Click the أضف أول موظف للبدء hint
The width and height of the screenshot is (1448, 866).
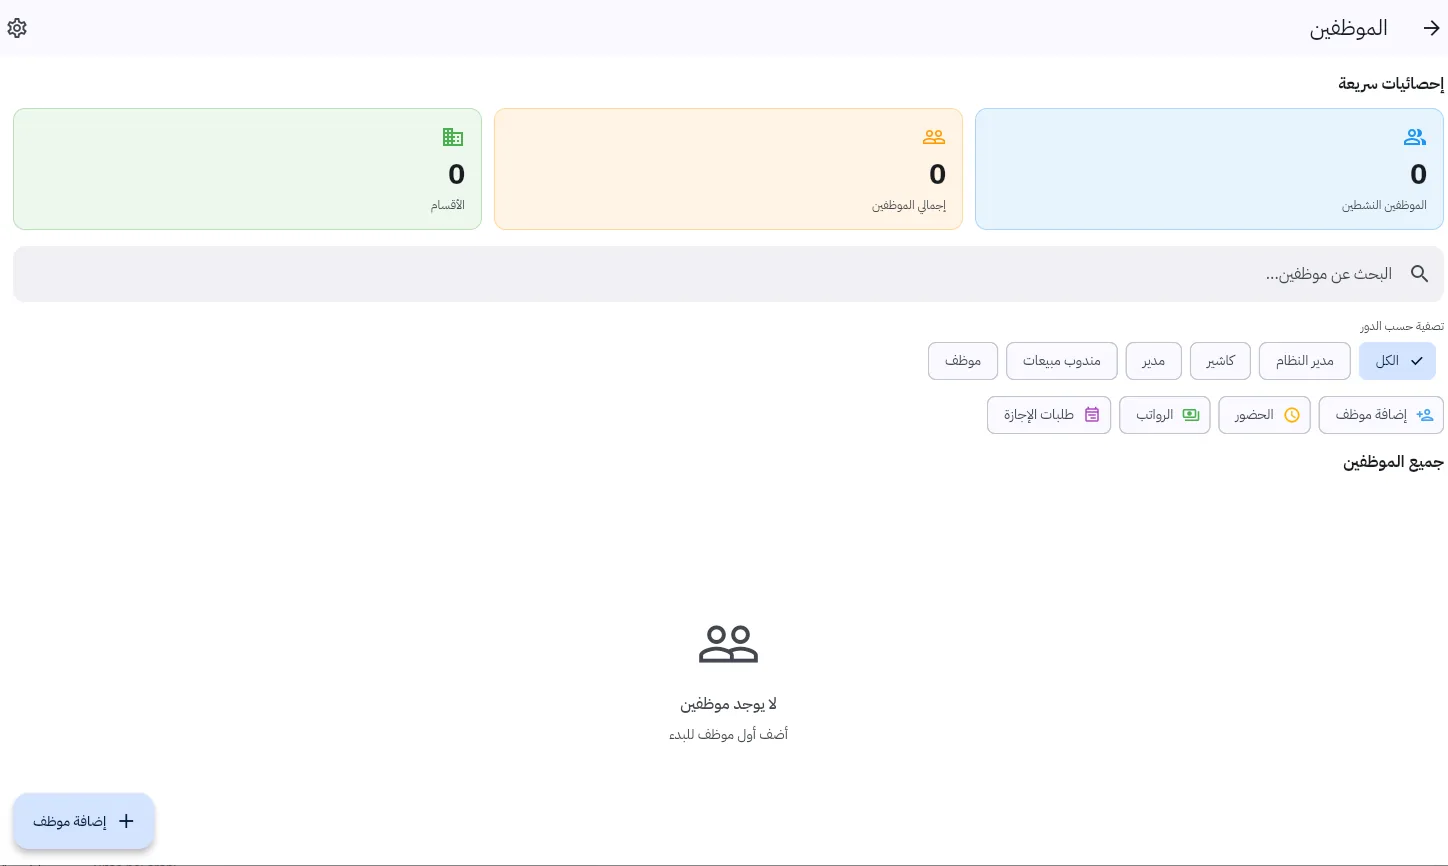point(728,735)
